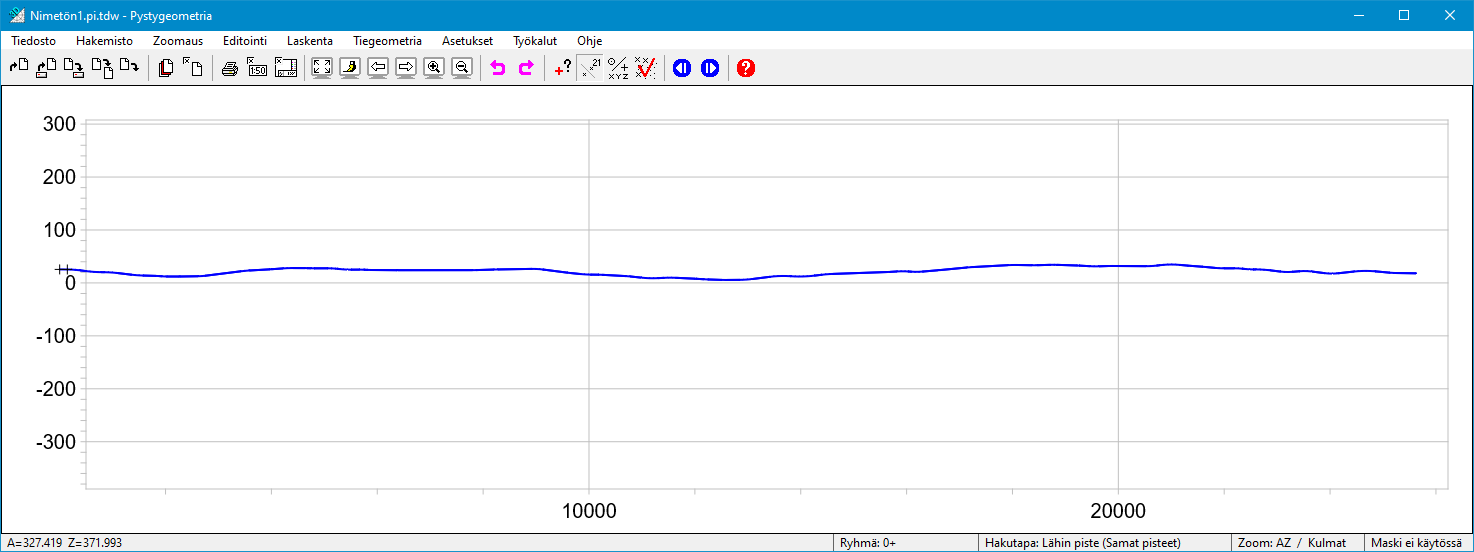Zoom in with magnifier plus icon
The height and width of the screenshot is (552, 1474).
click(434, 68)
